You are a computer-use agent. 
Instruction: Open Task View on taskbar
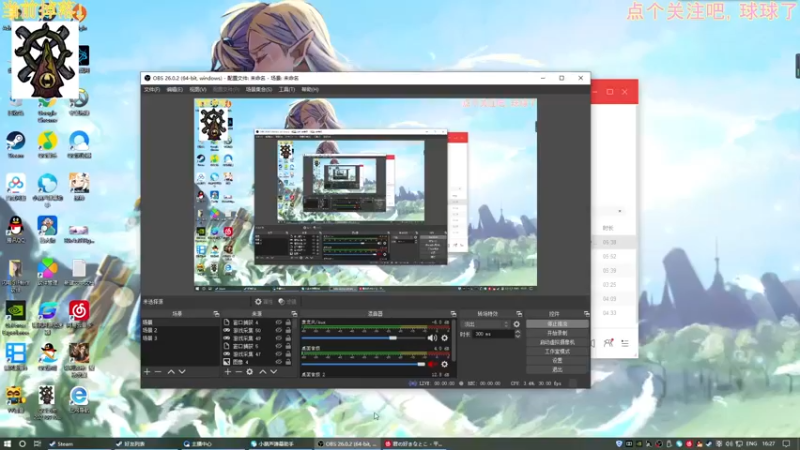click(37, 444)
